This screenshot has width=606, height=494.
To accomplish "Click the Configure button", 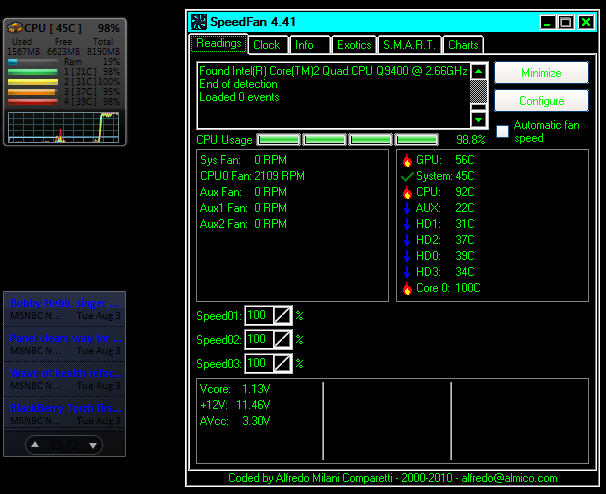I will 541,101.
